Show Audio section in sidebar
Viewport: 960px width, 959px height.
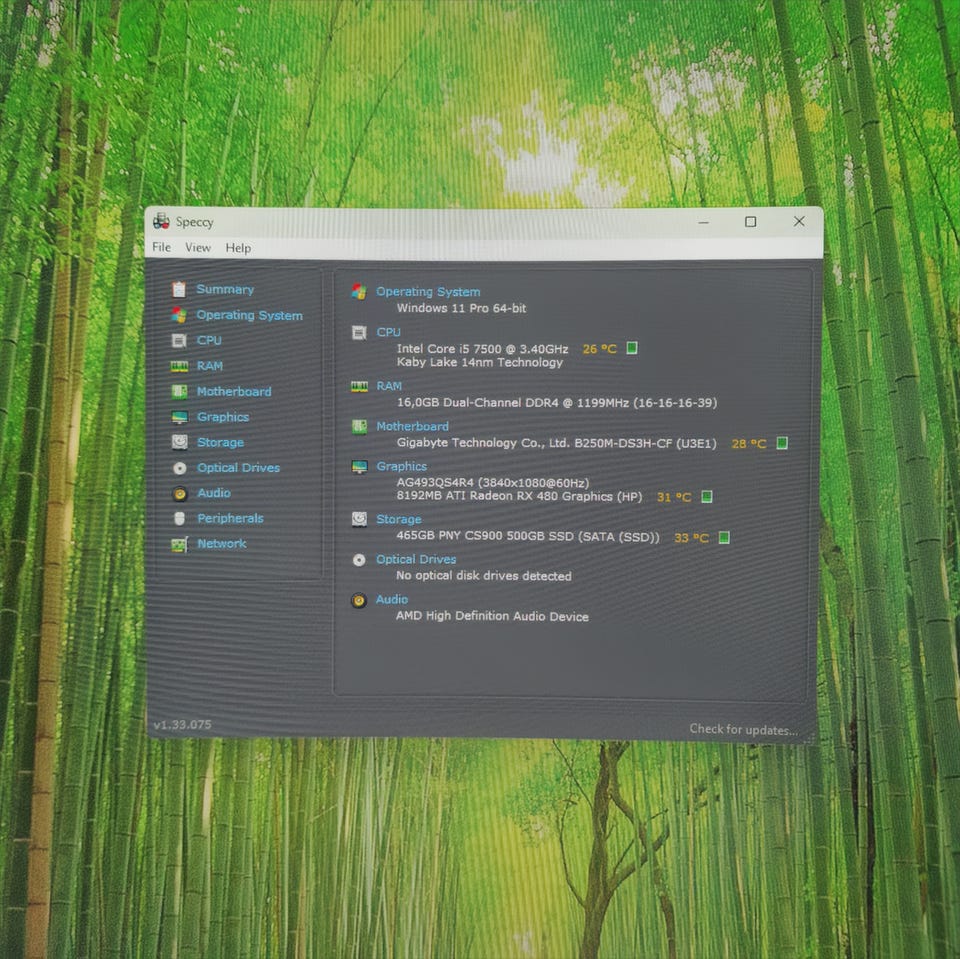[x=214, y=493]
